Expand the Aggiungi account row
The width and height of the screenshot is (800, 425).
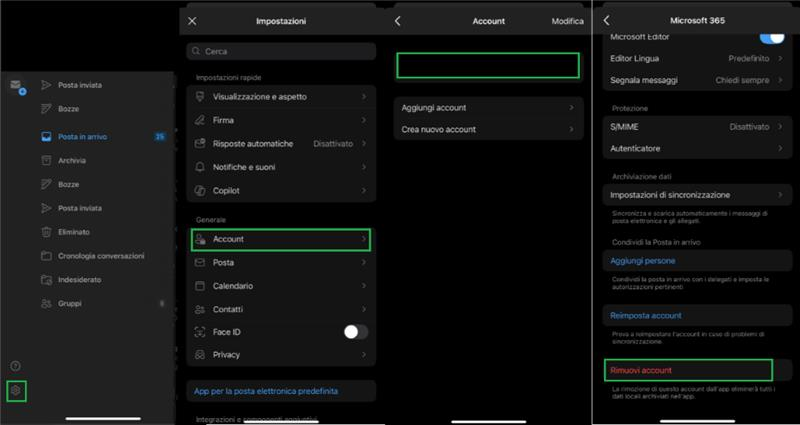coord(488,108)
